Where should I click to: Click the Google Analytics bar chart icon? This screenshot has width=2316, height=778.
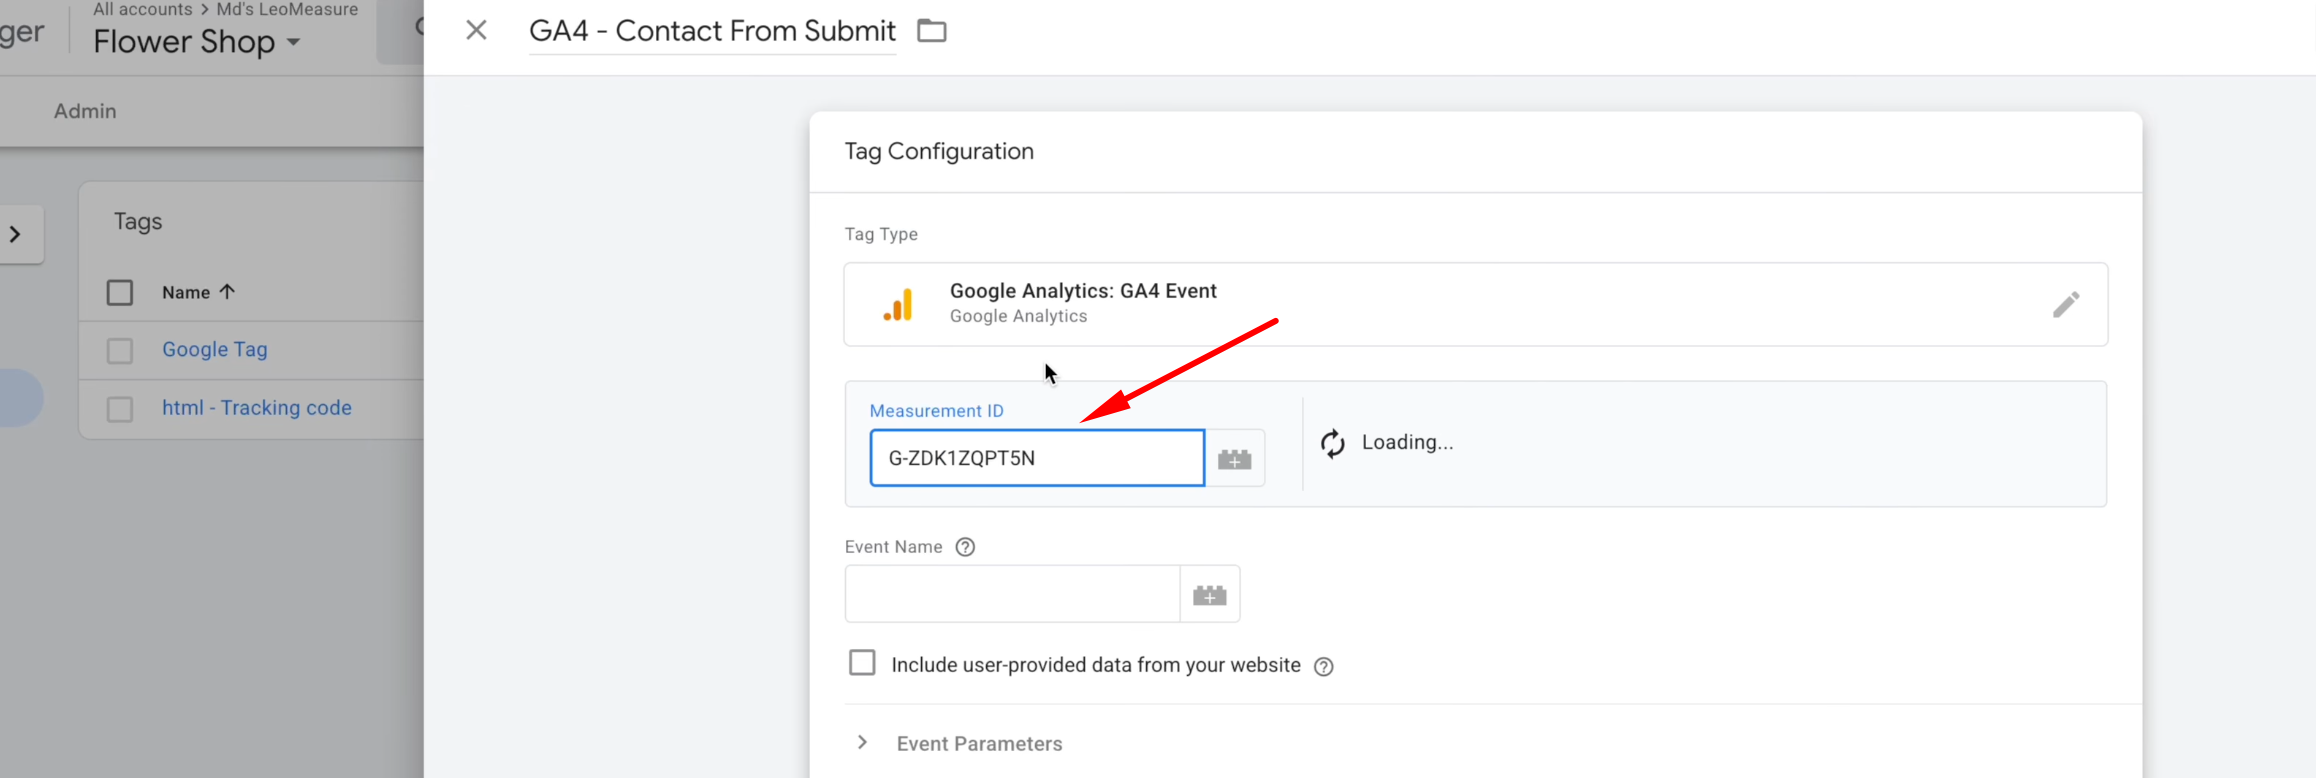[898, 304]
